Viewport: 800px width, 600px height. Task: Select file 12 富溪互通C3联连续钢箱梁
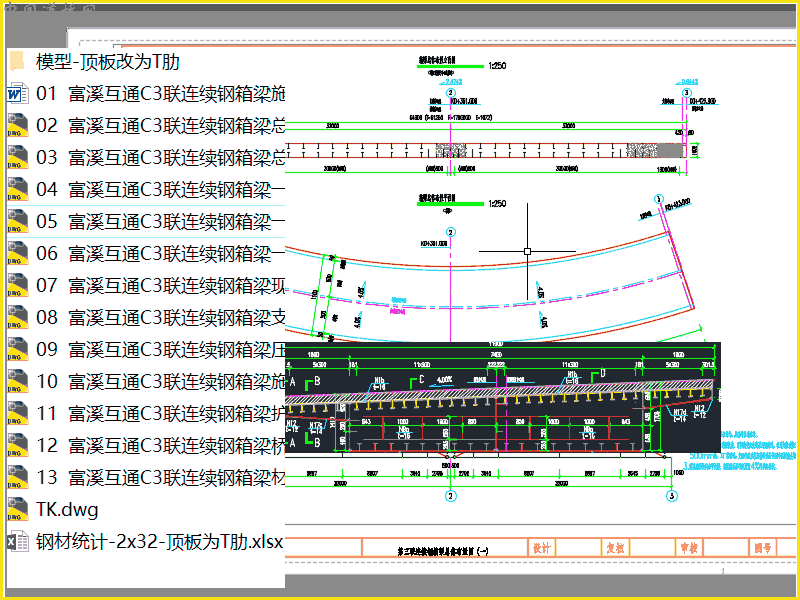[146, 445]
